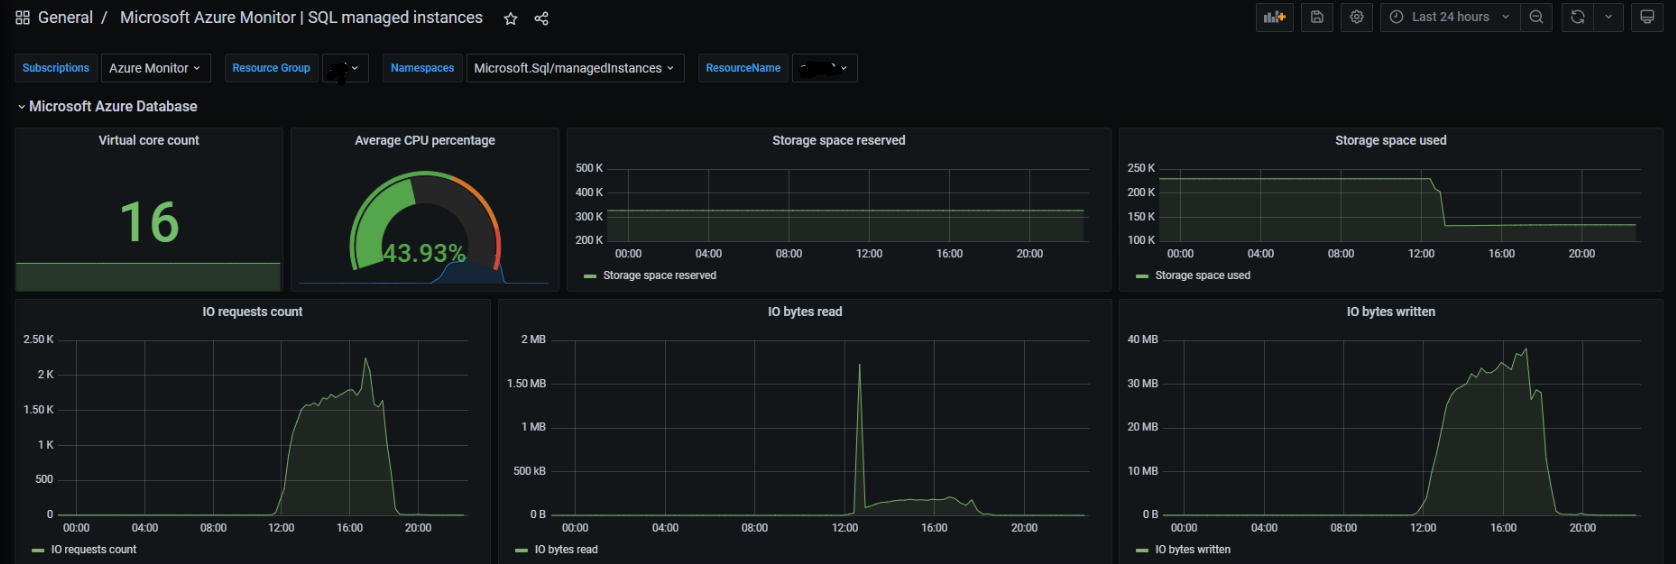Open Average CPU percentage panel title menu

(x=425, y=141)
